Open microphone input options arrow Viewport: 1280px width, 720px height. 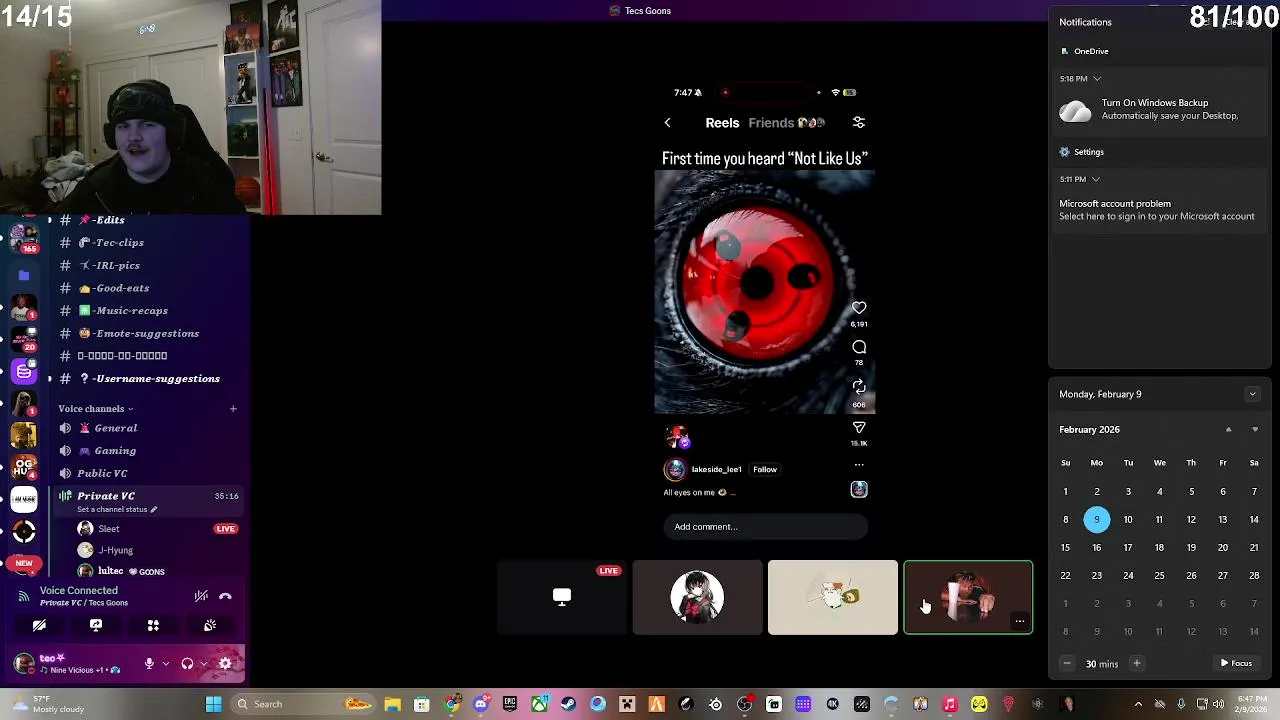(x=165, y=664)
